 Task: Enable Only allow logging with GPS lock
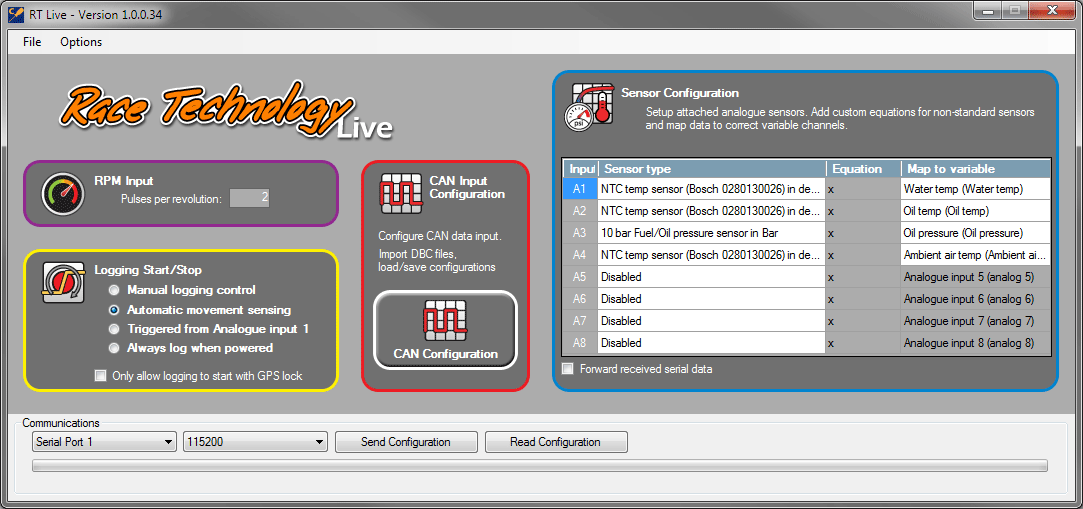[x=100, y=376]
